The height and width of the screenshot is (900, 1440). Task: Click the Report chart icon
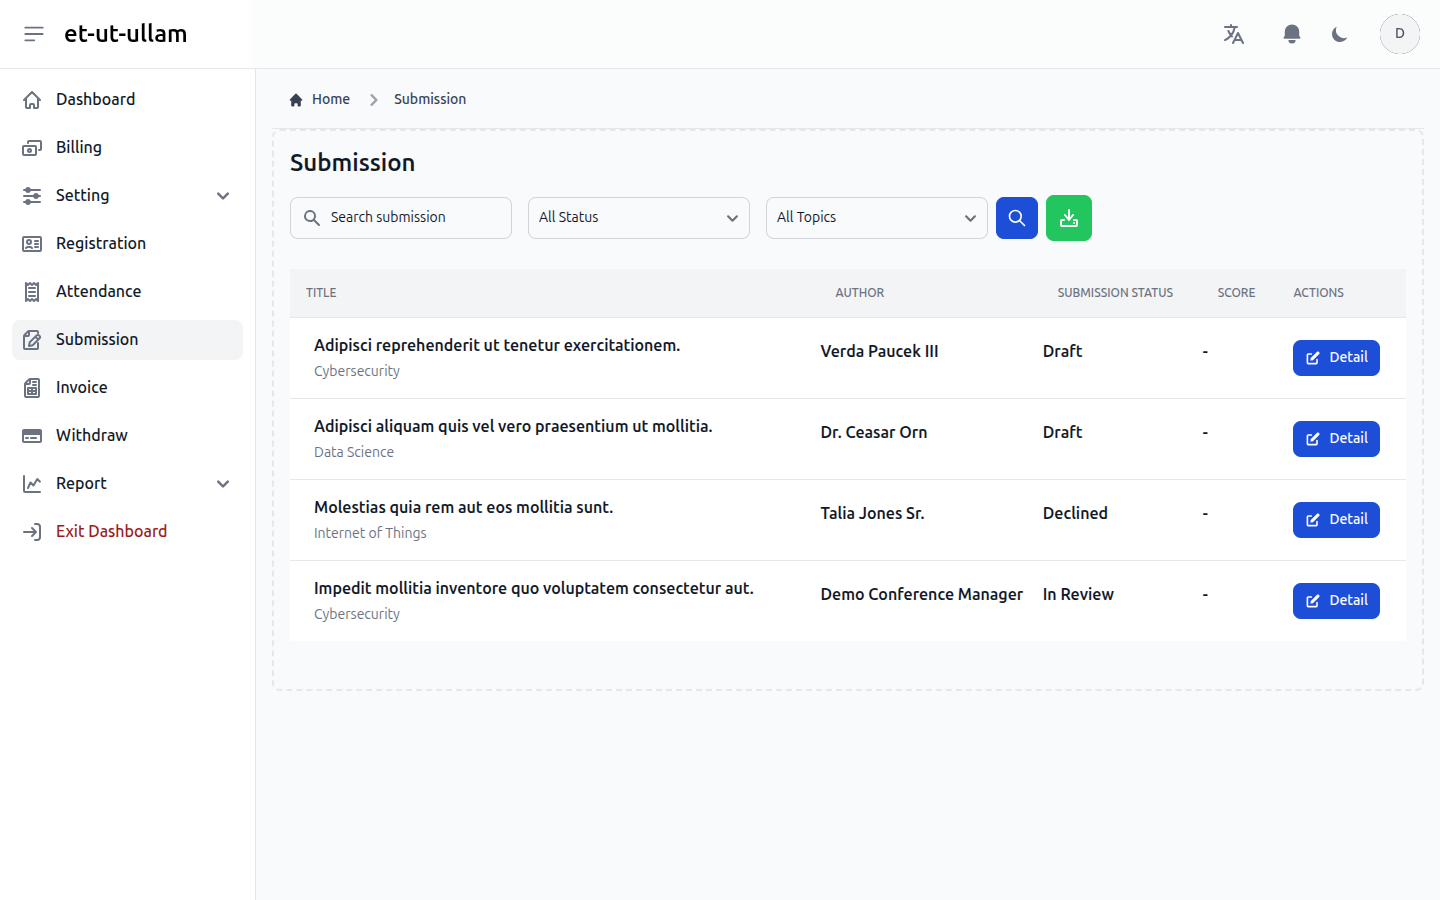(x=32, y=484)
